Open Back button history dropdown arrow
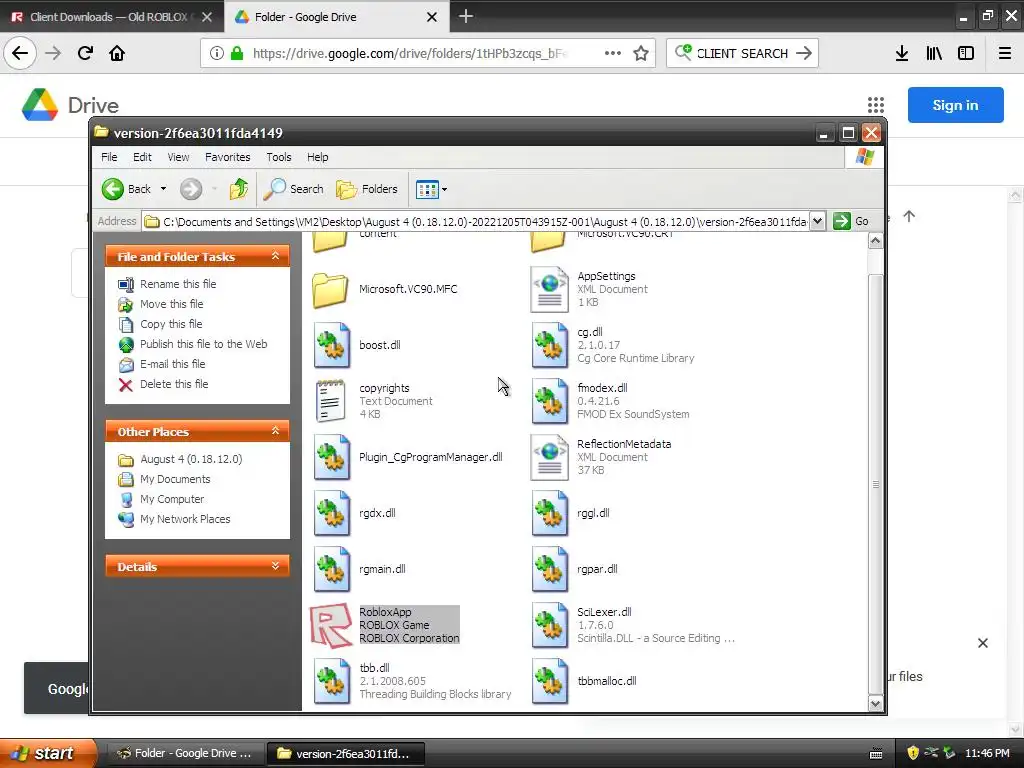Image resolution: width=1024 pixels, height=768 pixels. click(x=163, y=189)
